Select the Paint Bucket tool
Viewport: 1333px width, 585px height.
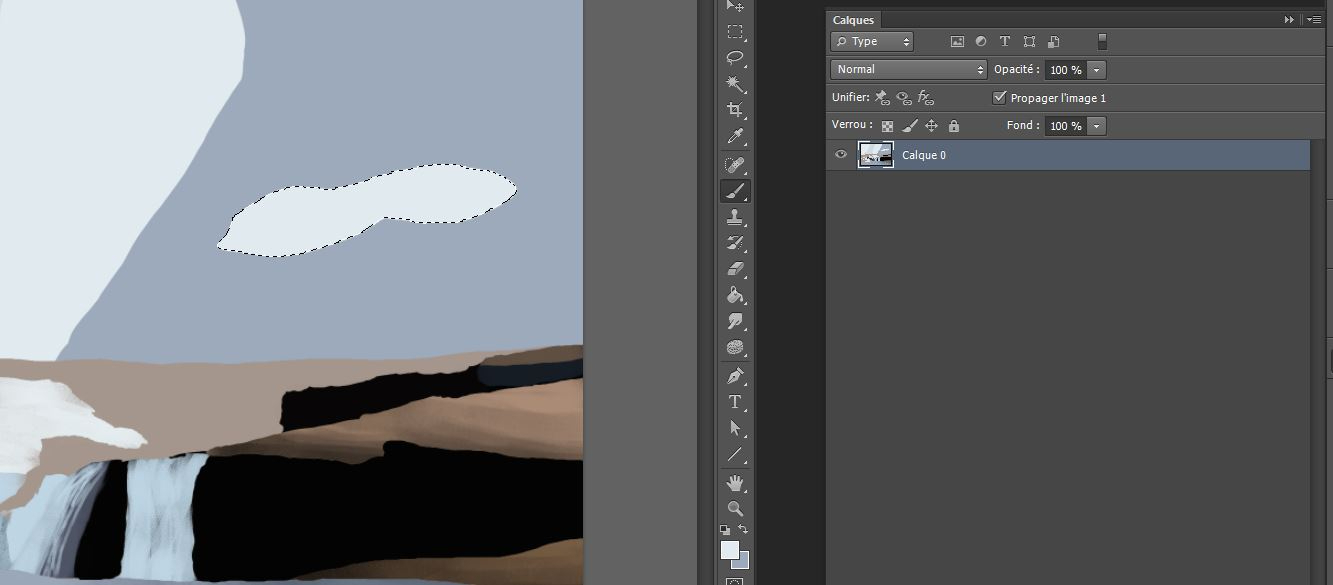click(735, 295)
